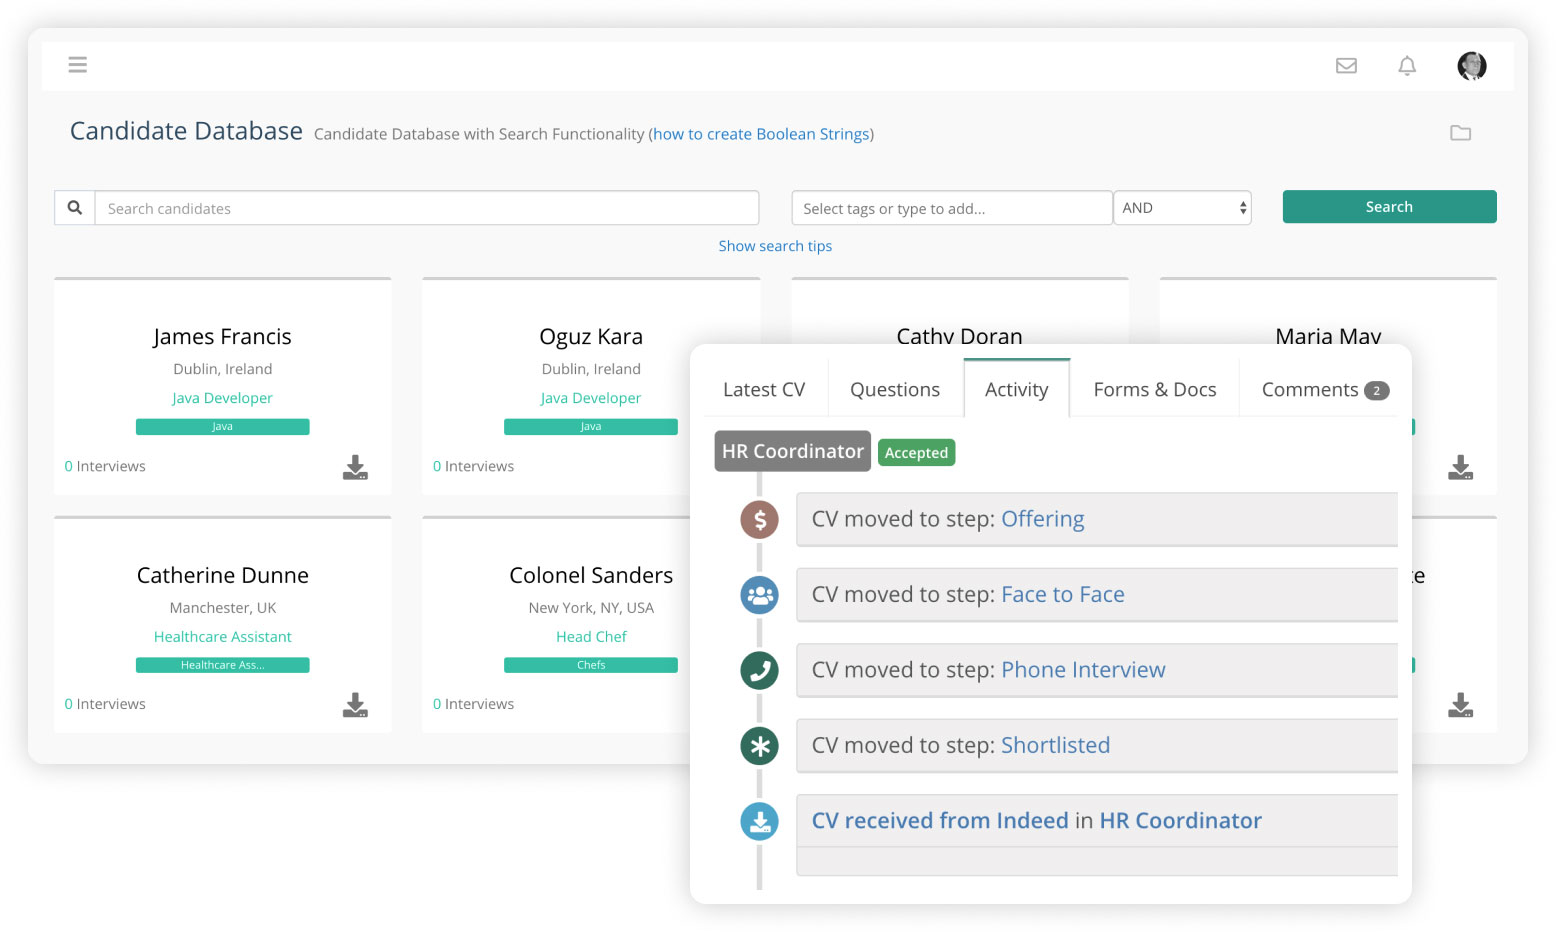Screen dimensions: 1556x932
Task: Click Head Chef job title
Action: pyautogui.click(x=591, y=637)
